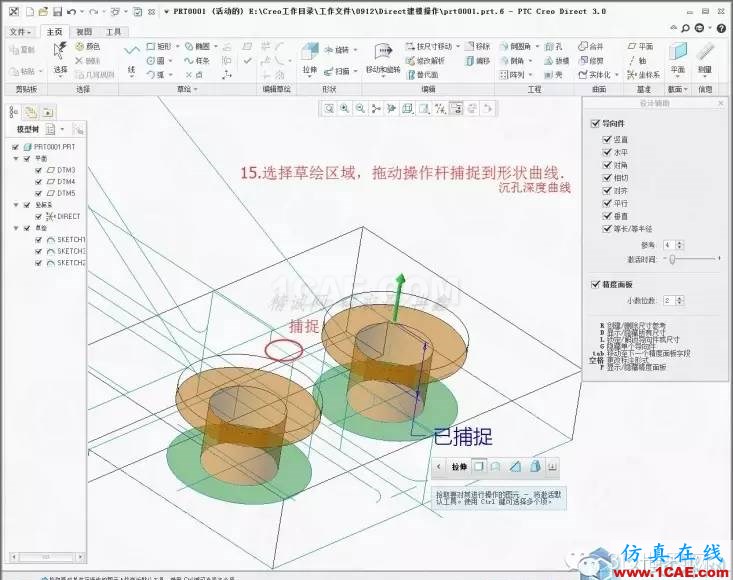This screenshot has width=733, height=580.
Task: Click the 旋转 (Revolve) tool
Action: (x=337, y=50)
